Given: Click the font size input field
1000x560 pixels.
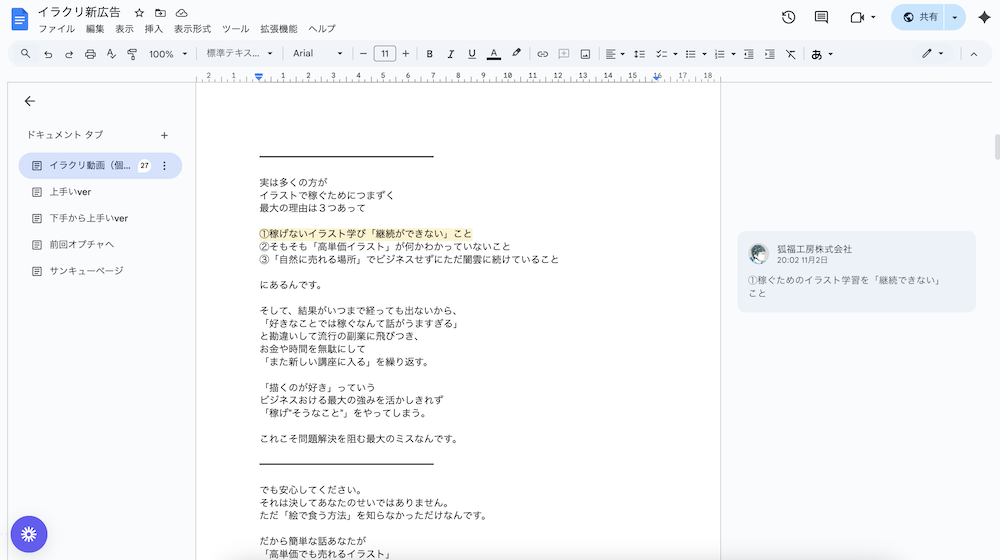Looking at the screenshot, I should click(384, 54).
